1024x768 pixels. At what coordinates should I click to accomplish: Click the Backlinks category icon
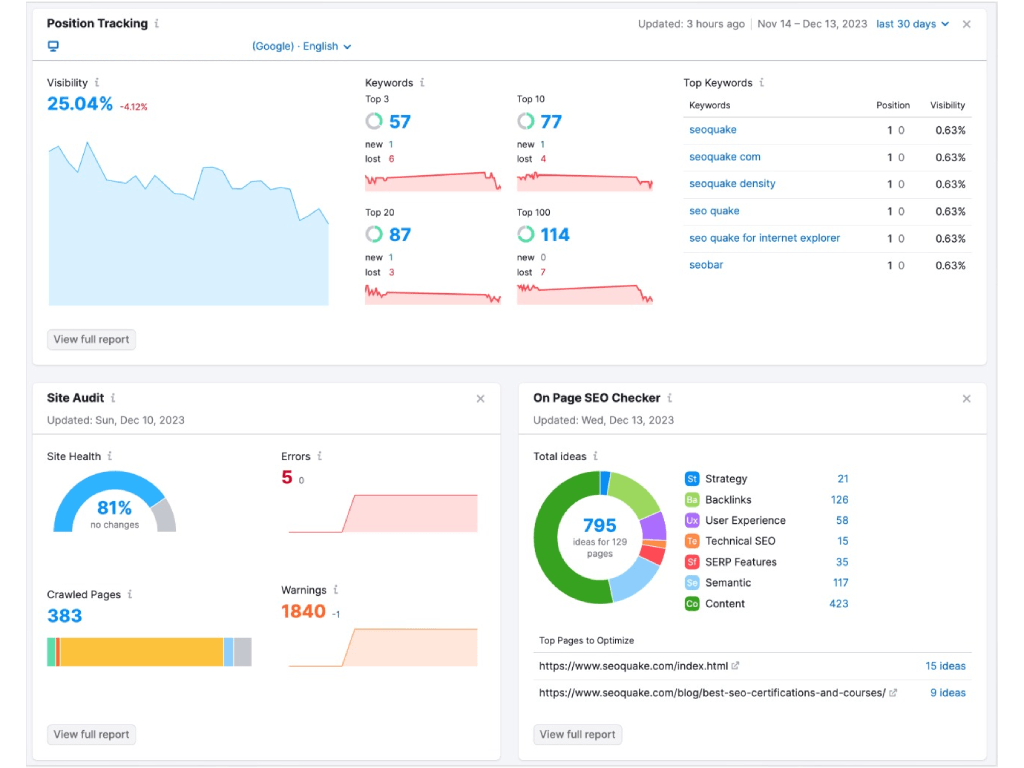(x=692, y=500)
